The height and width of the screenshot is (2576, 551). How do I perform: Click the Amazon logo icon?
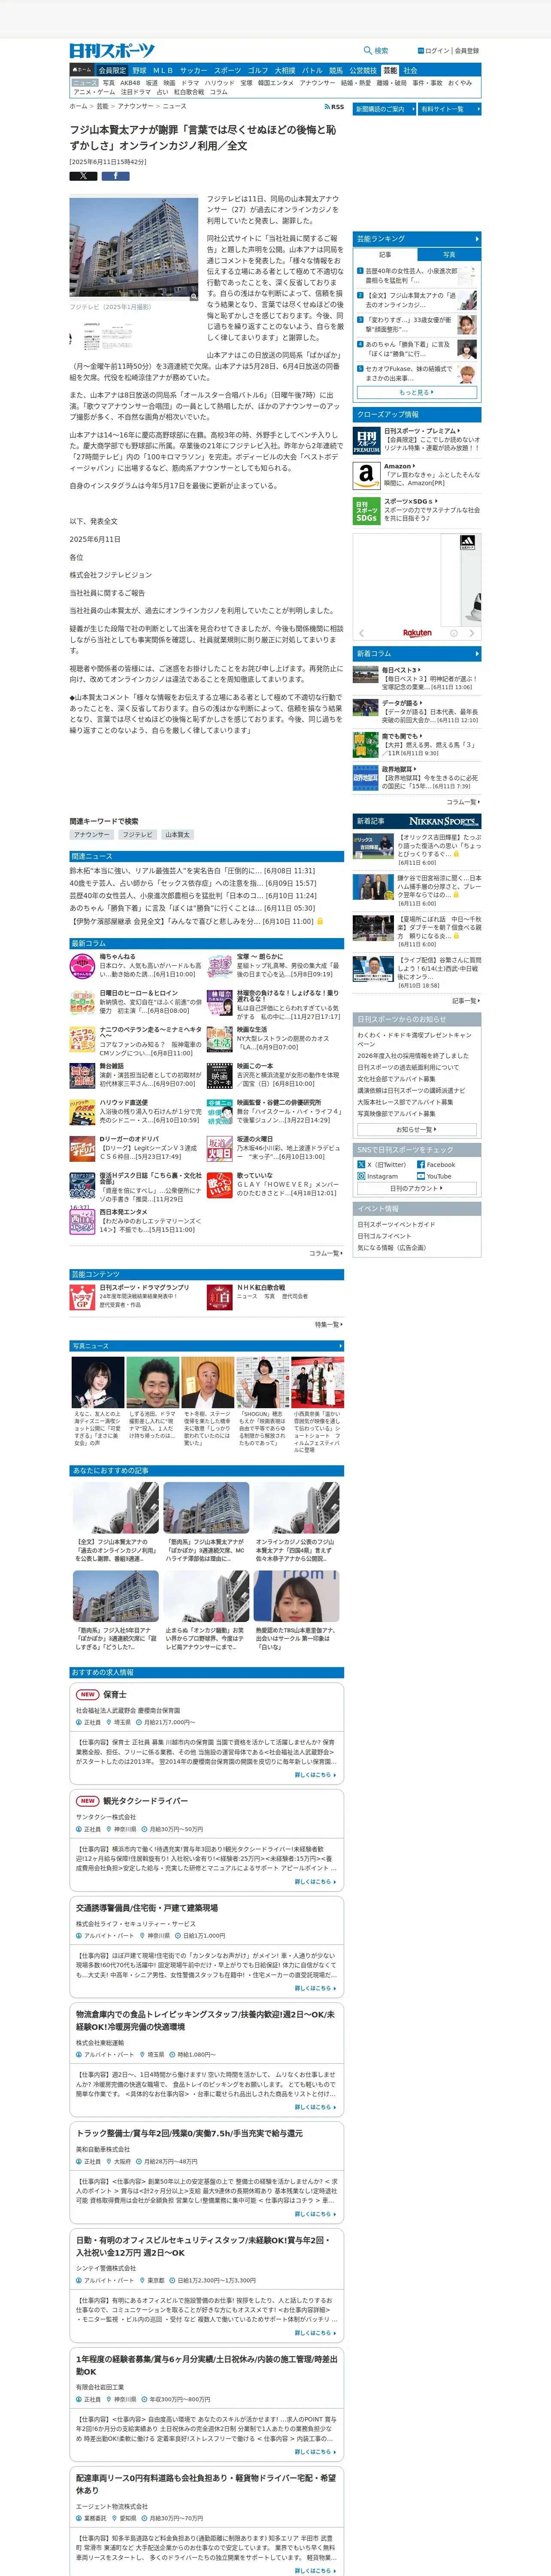(366, 476)
